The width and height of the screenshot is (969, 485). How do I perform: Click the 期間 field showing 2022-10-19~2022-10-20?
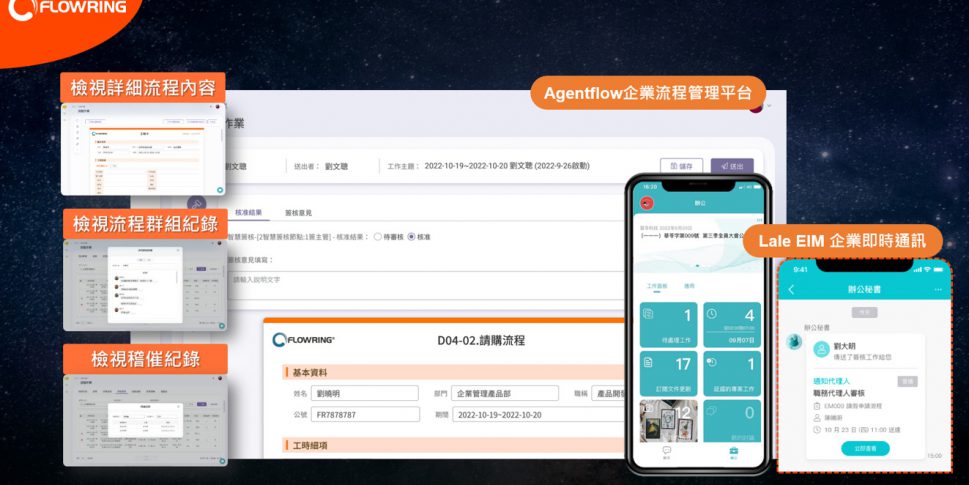(x=539, y=415)
